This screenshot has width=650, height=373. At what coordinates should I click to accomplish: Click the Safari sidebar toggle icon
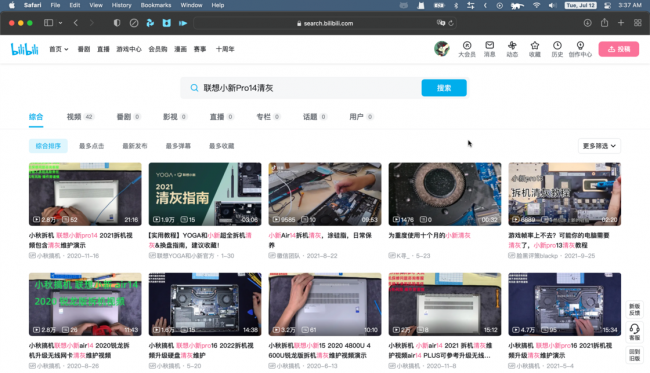point(49,23)
